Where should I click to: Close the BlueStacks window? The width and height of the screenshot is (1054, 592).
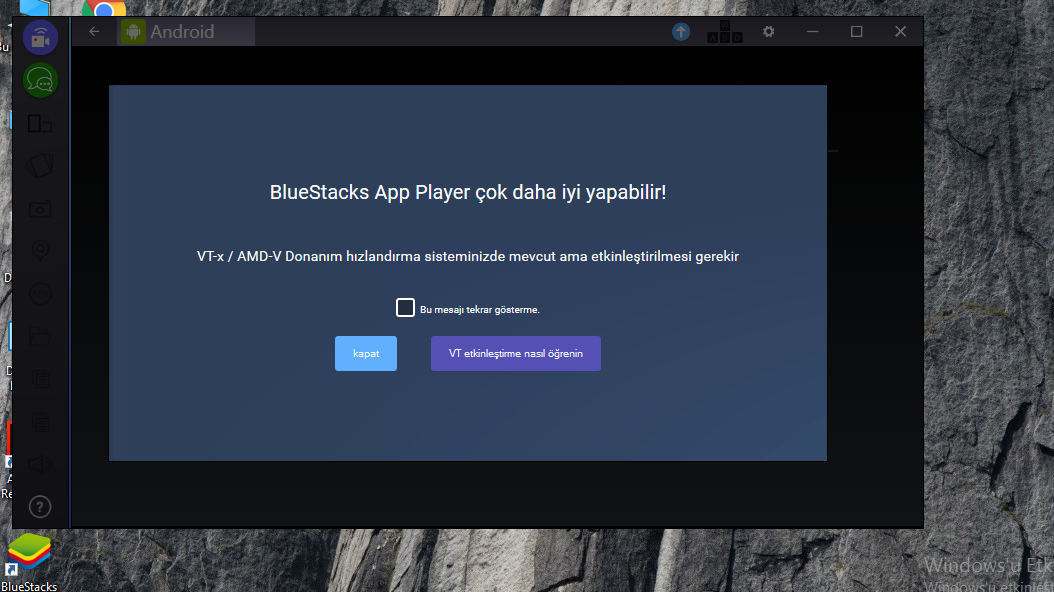point(901,32)
